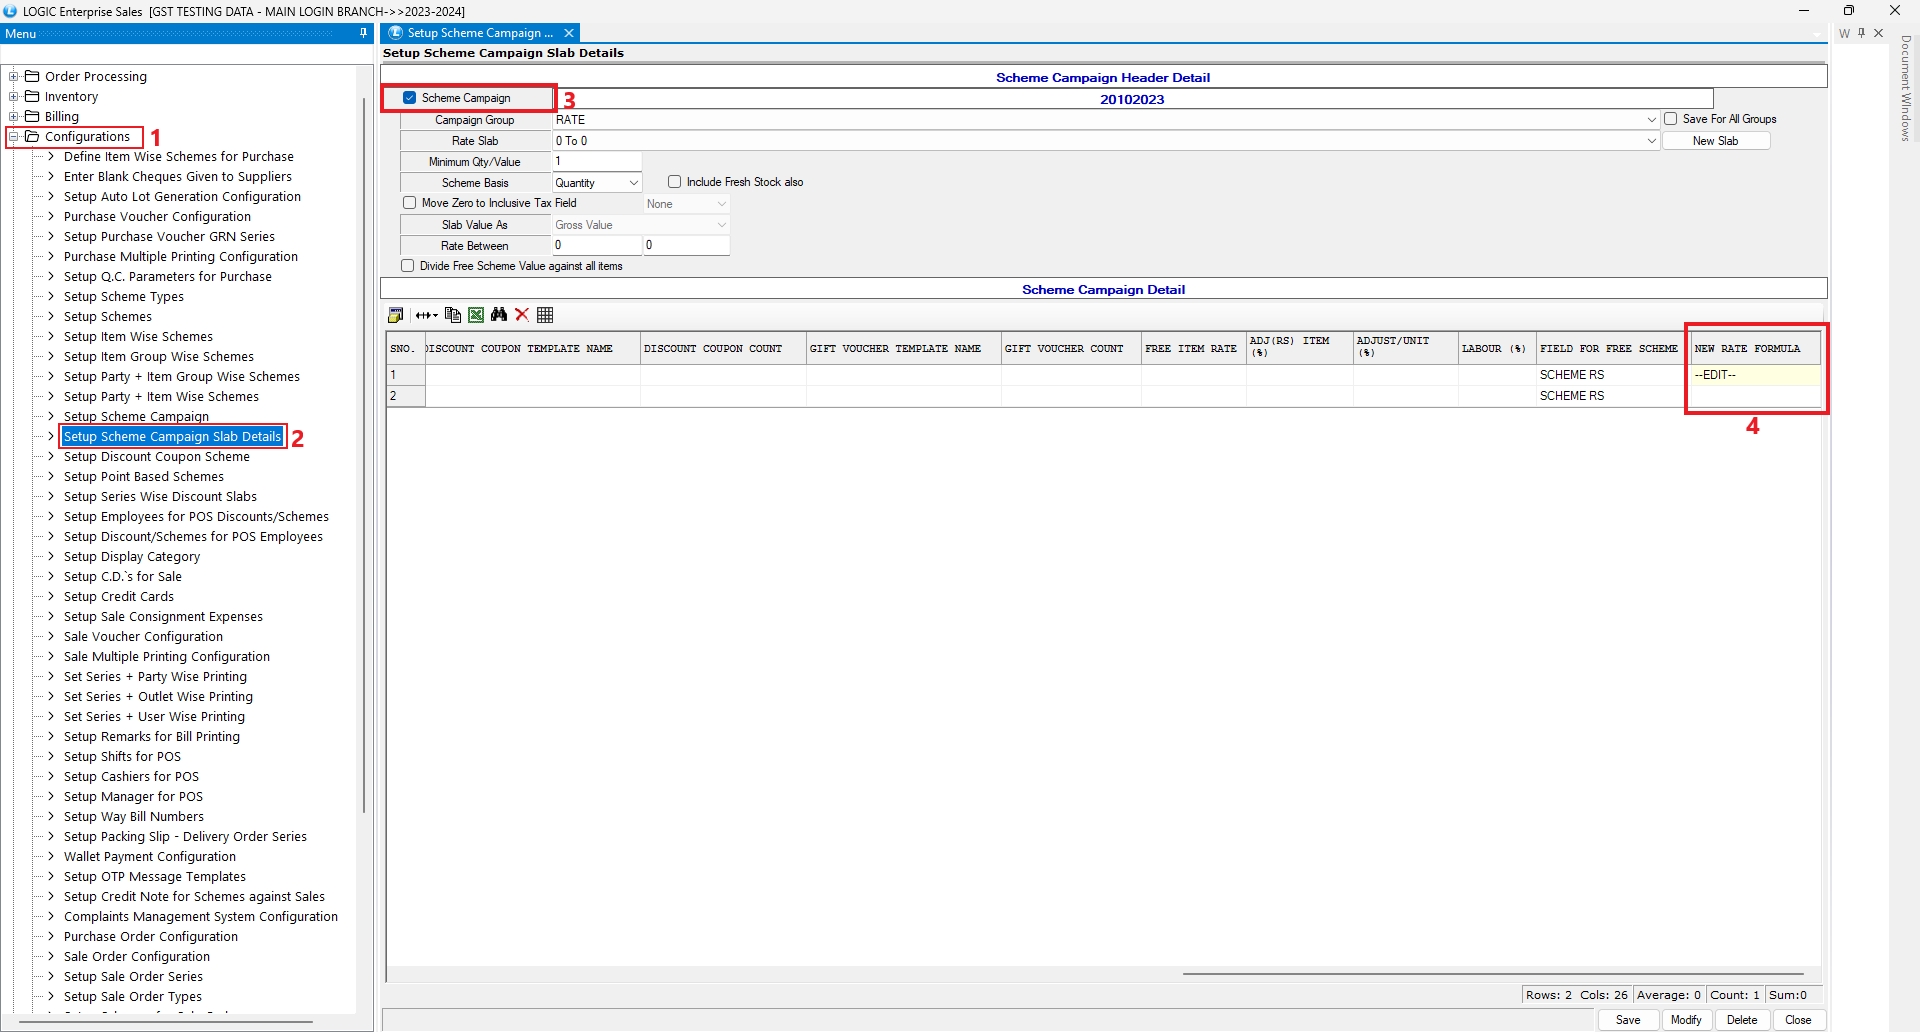The width and height of the screenshot is (1920, 1032).
Task: Click the binoculars find icon
Action: pyautogui.click(x=499, y=315)
